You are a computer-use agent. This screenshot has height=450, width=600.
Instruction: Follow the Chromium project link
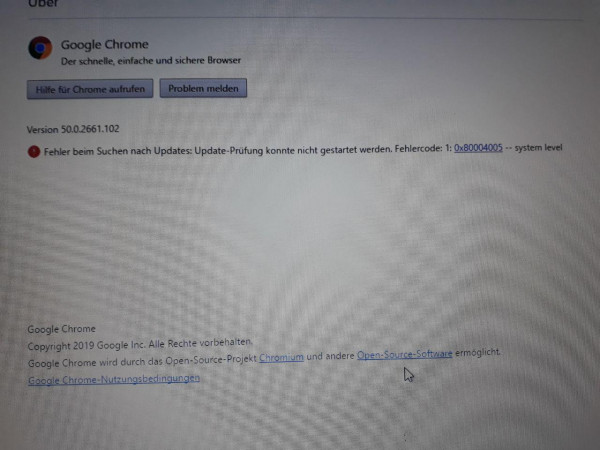point(281,357)
